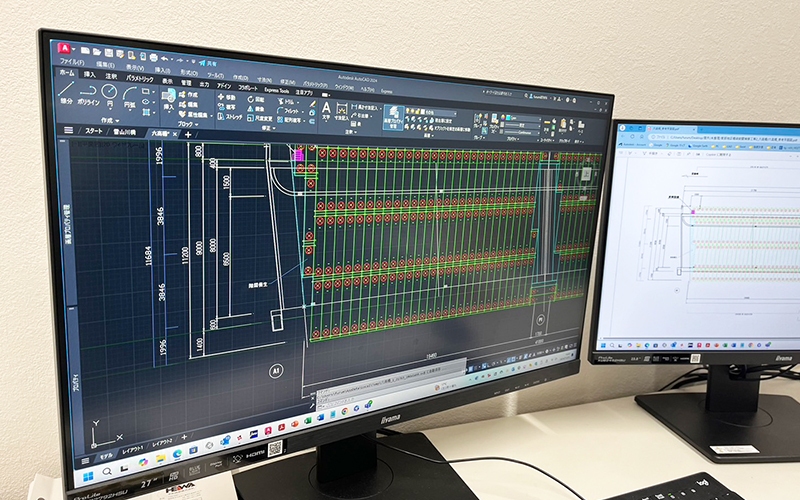Select the 円 (Circle) tool
The image size is (800, 500).
pyautogui.click(x=109, y=93)
